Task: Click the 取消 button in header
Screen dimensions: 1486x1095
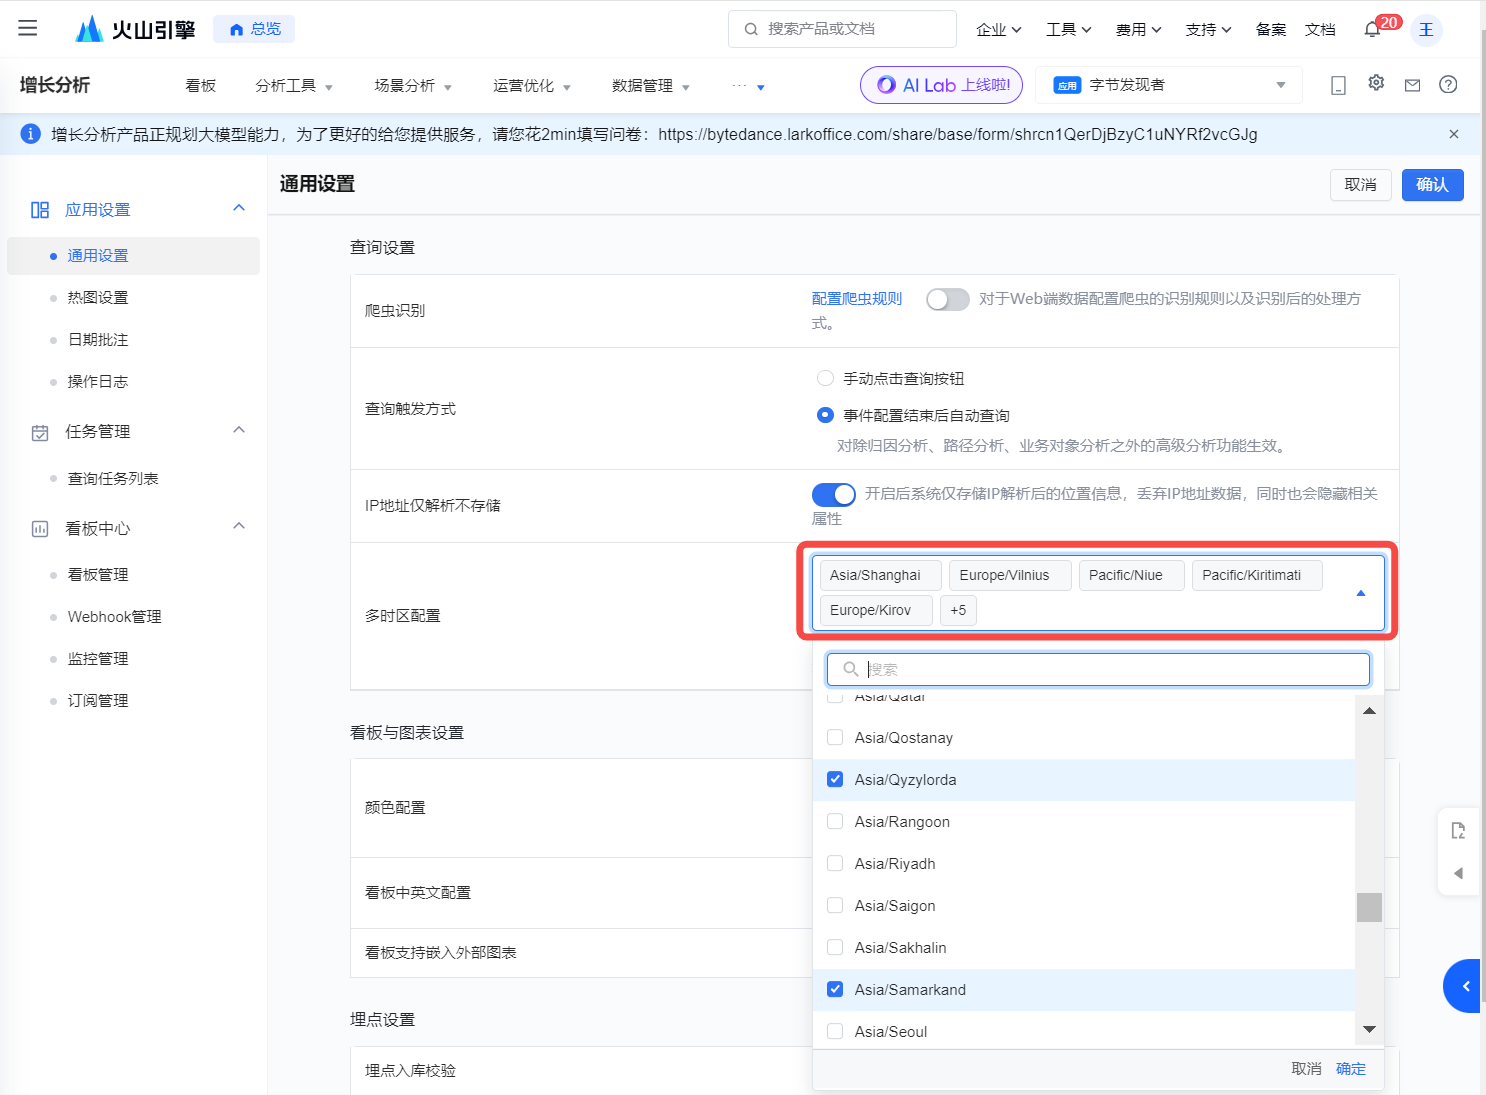Action: coord(1361,185)
